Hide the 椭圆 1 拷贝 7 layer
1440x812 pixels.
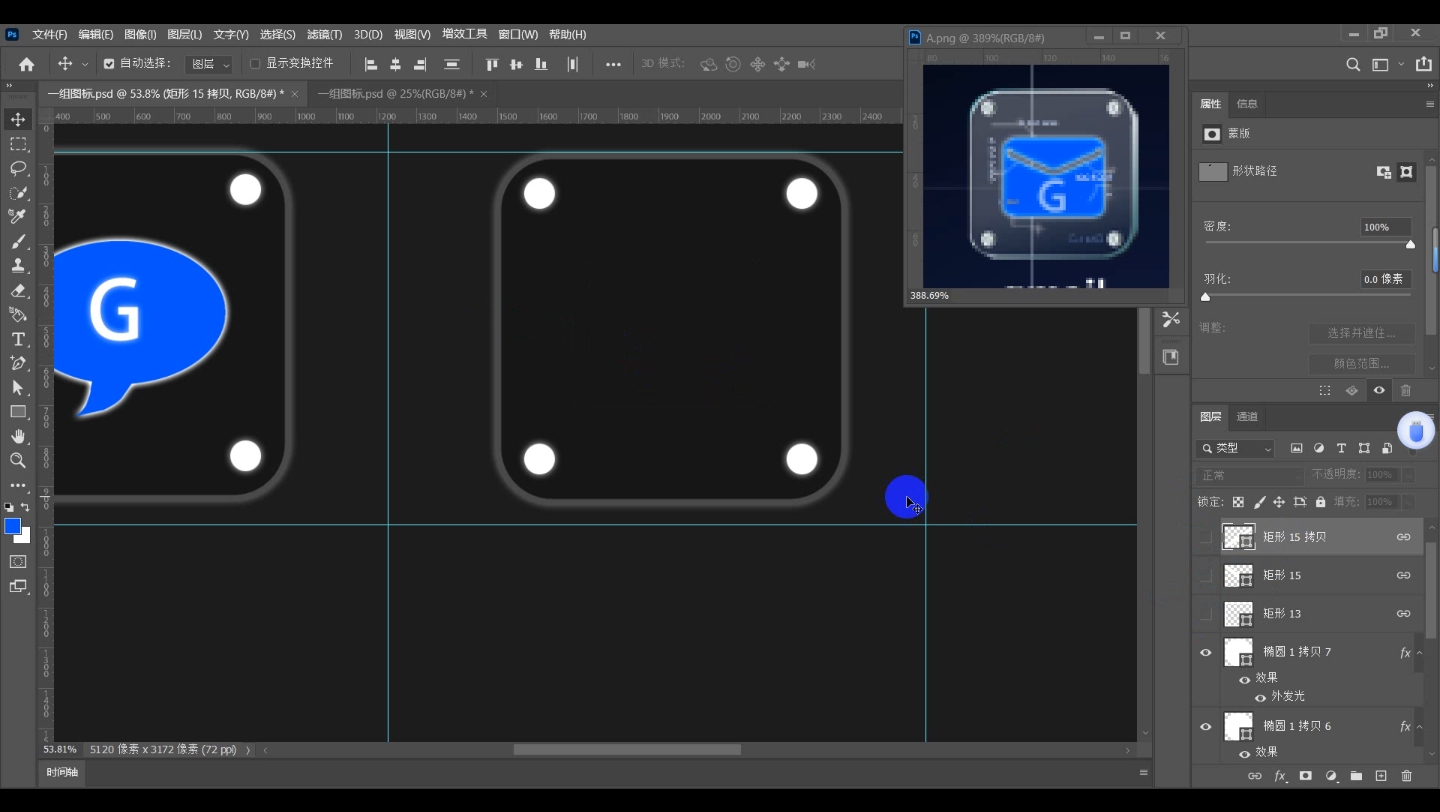coord(1206,652)
